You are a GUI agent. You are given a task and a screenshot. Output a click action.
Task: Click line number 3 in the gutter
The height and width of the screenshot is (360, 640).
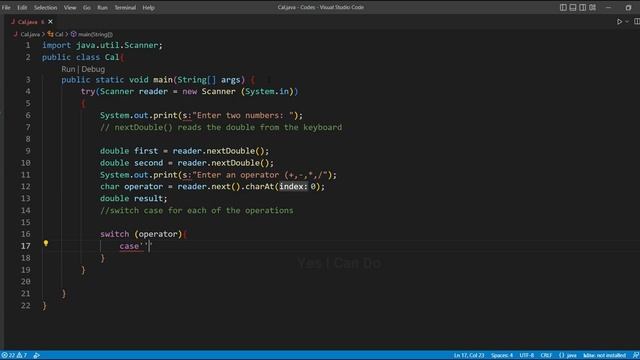pyautogui.click(x=28, y=80)
